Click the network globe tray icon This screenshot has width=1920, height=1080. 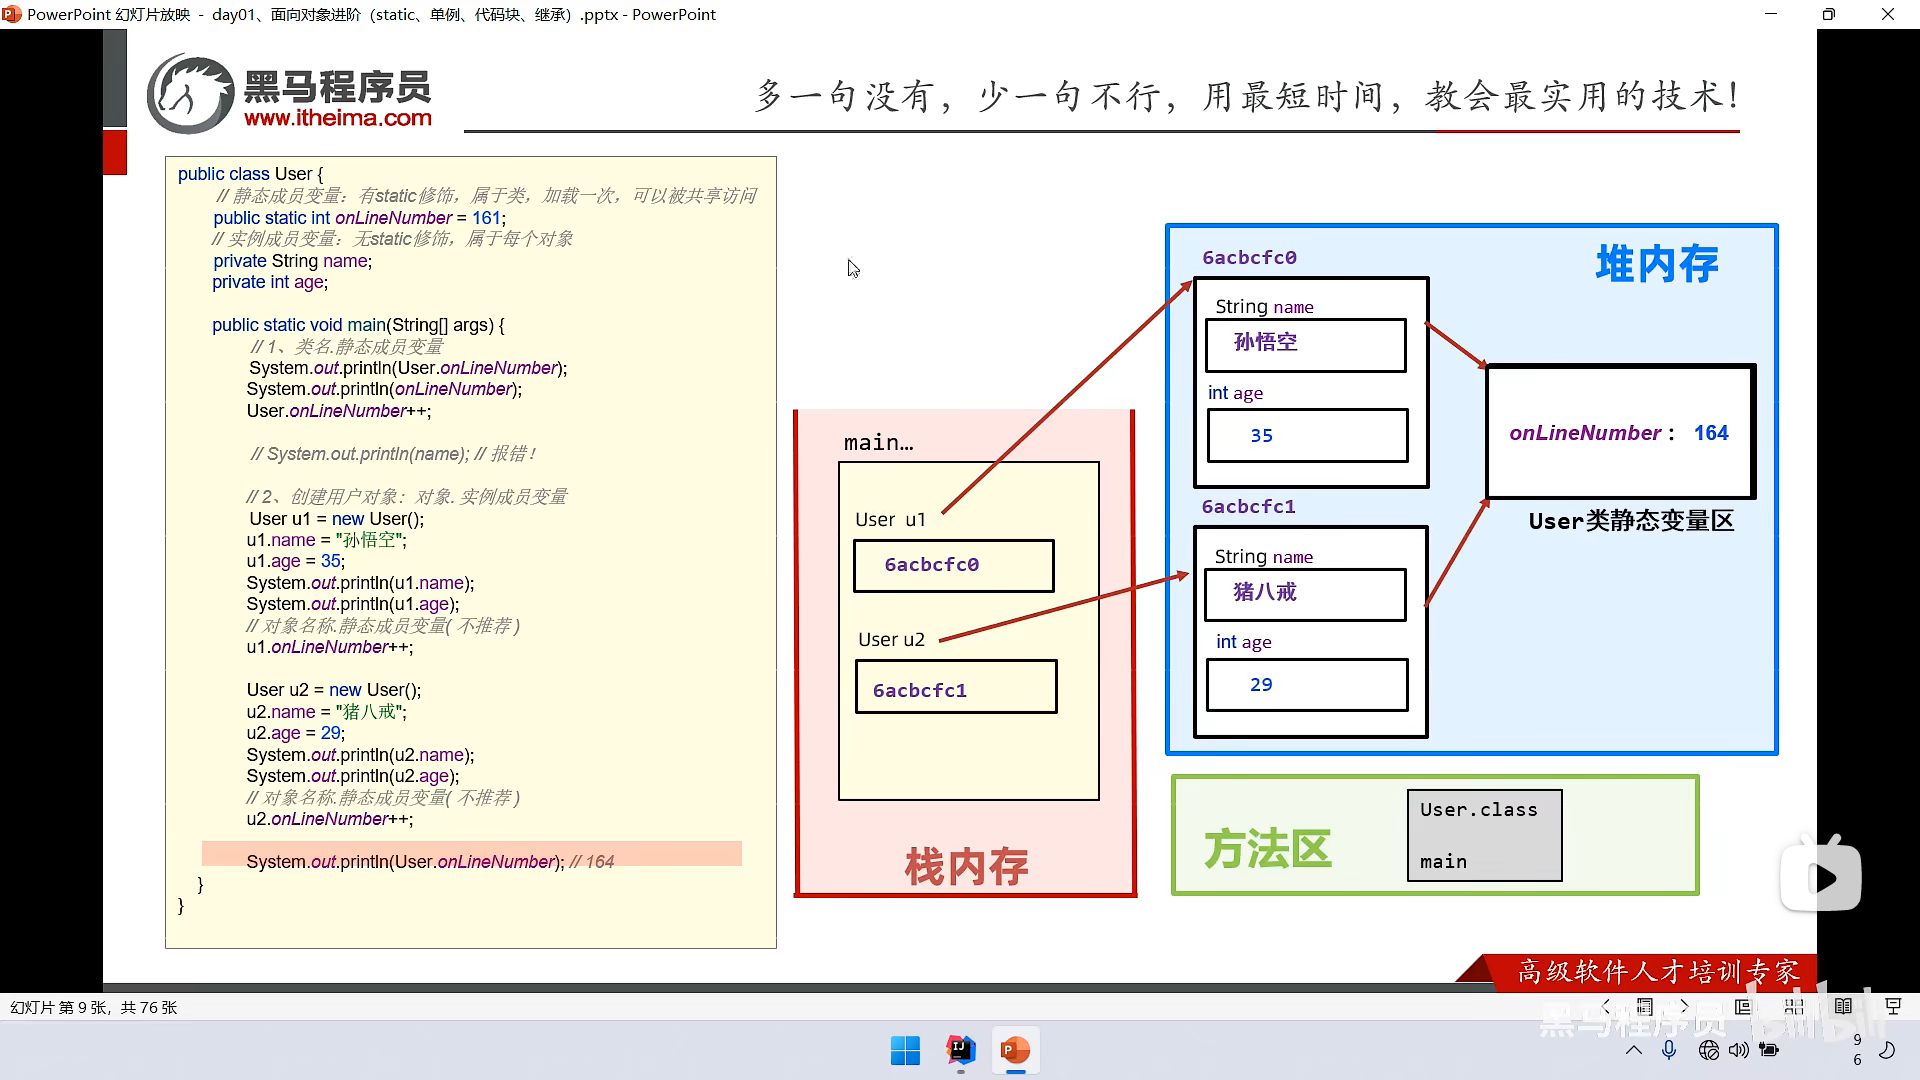tap(1708, 1050)
